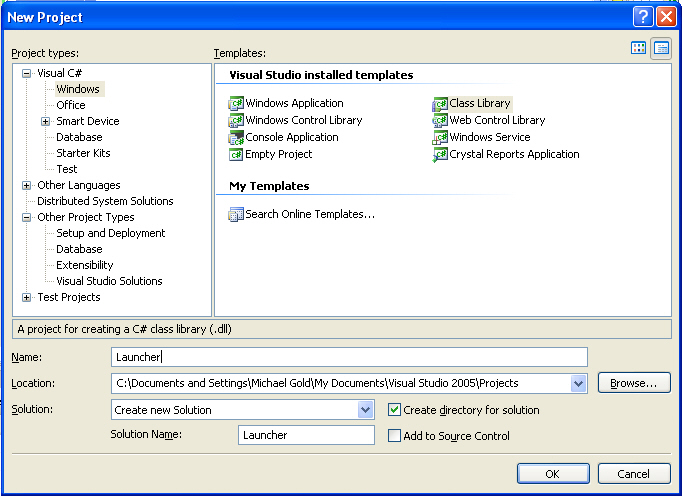Image resolution: width=682 pixels, height=496 pixels.
Task: Click the Cancel button
Action: click(634, 473)
